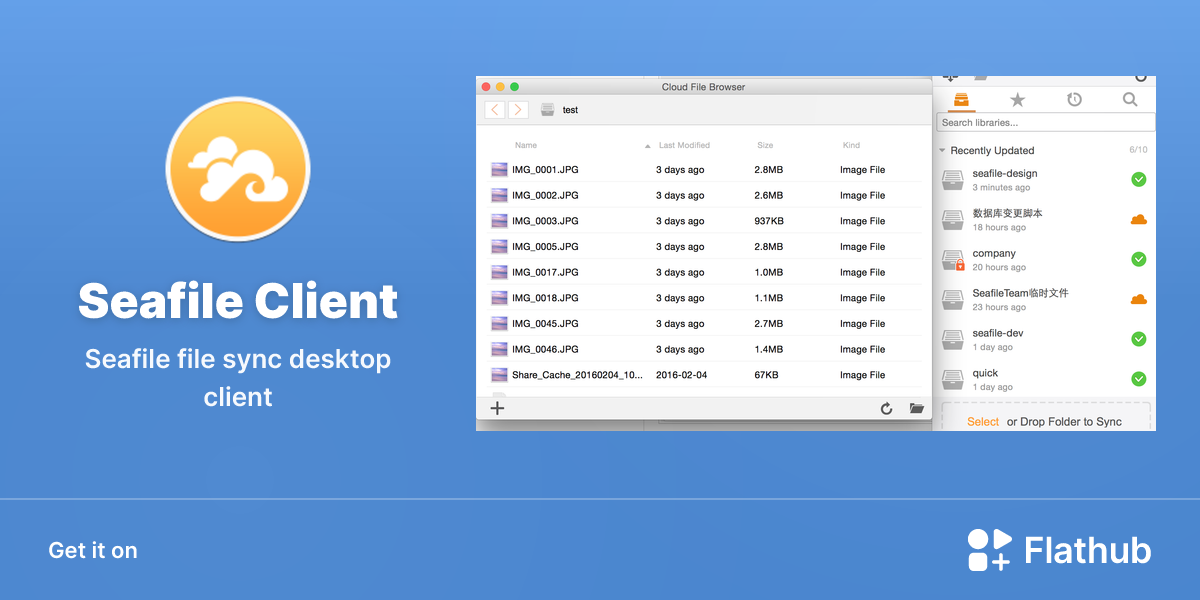Select the seafile-dev library name
This screenshot has height=600, width=1200.
(998, 333)
